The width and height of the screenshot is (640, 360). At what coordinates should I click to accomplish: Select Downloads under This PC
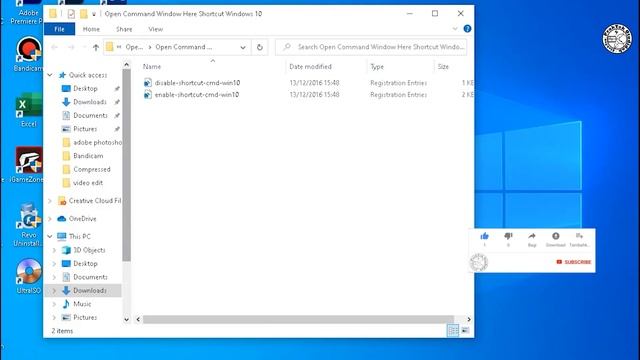click(89, 291)
